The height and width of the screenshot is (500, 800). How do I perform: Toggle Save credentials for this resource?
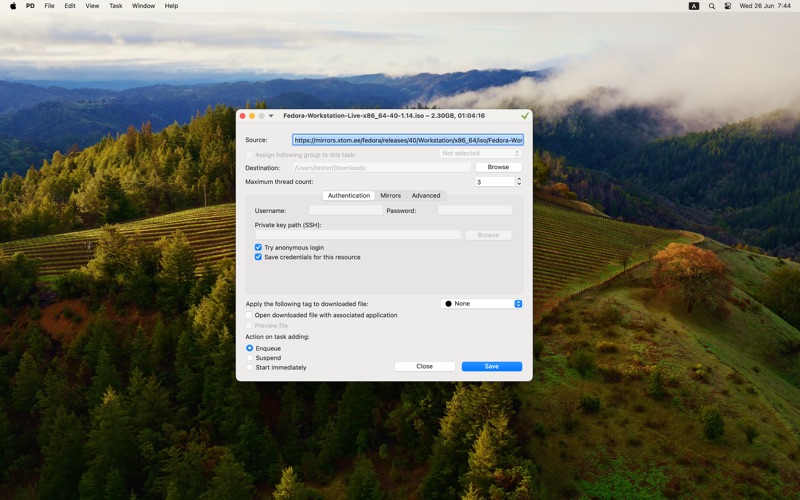(x=258, y=257)
